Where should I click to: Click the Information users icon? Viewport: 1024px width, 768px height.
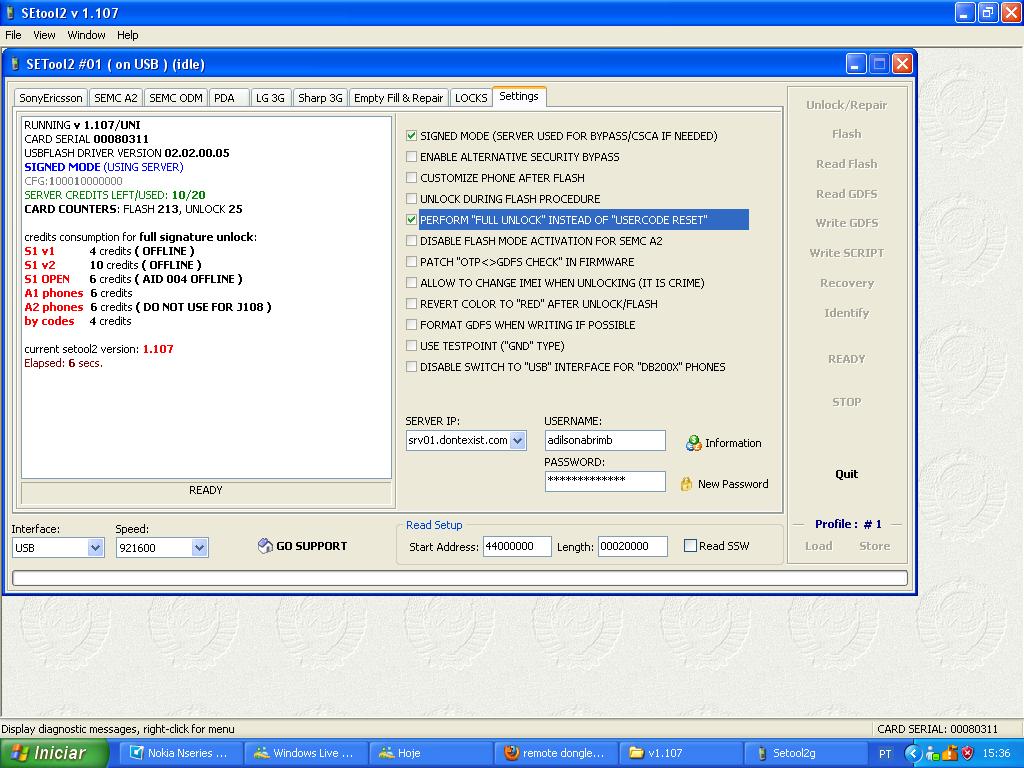[693, 443]
